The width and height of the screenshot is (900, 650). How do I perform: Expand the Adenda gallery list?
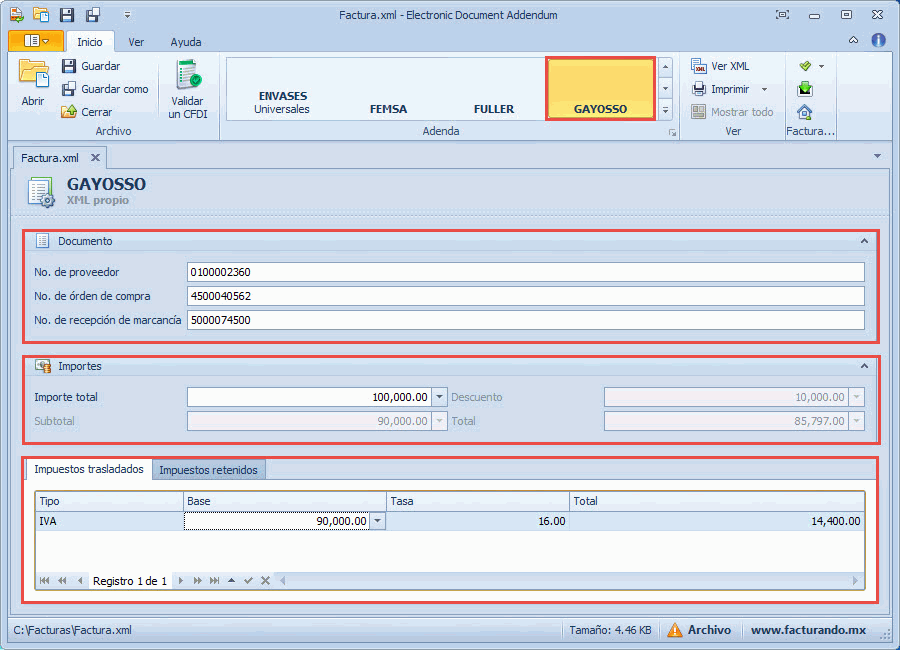pyautogui.click(x=666, y=109)
